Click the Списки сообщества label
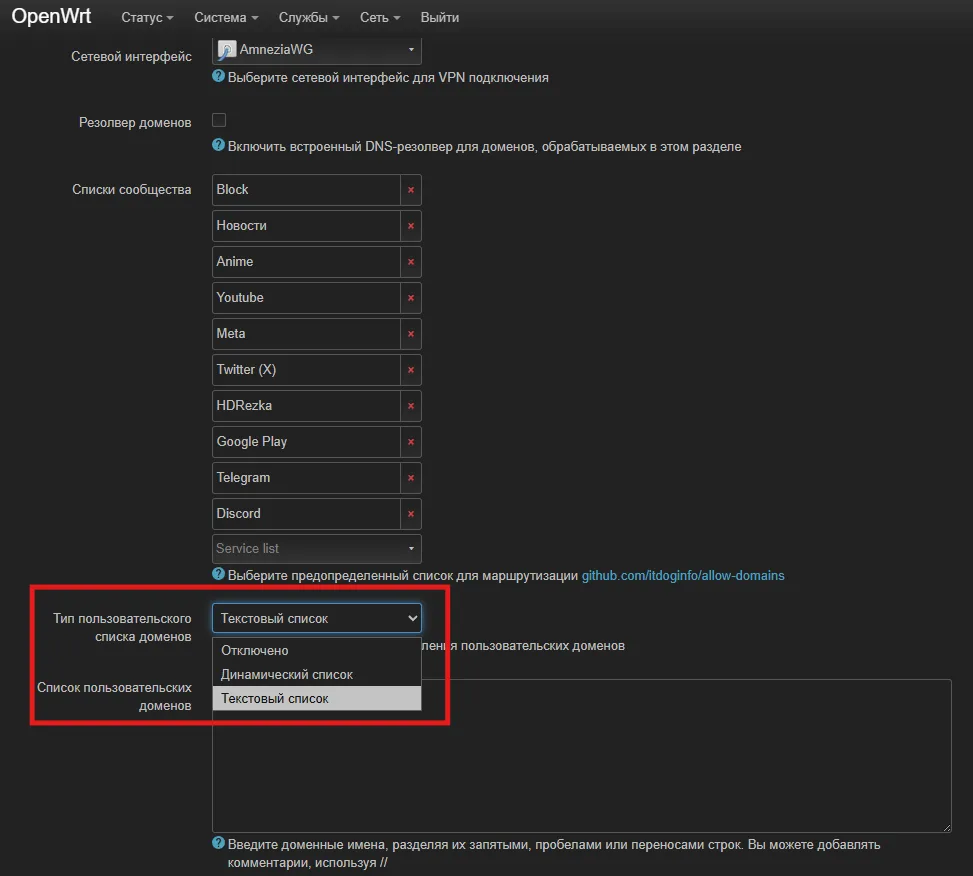The height and width of the screenshot is (876, 973). pyautogui.click(x=132, y=189)
